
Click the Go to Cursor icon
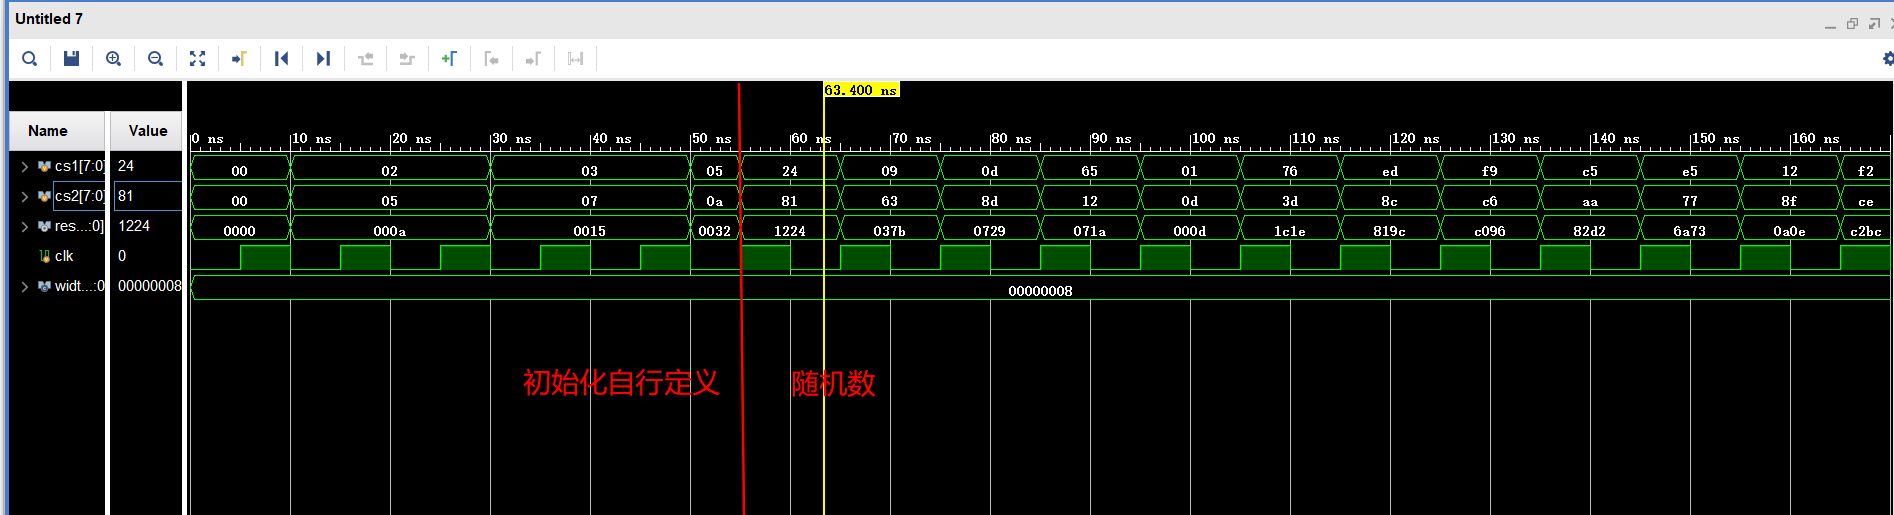(239, 59)
